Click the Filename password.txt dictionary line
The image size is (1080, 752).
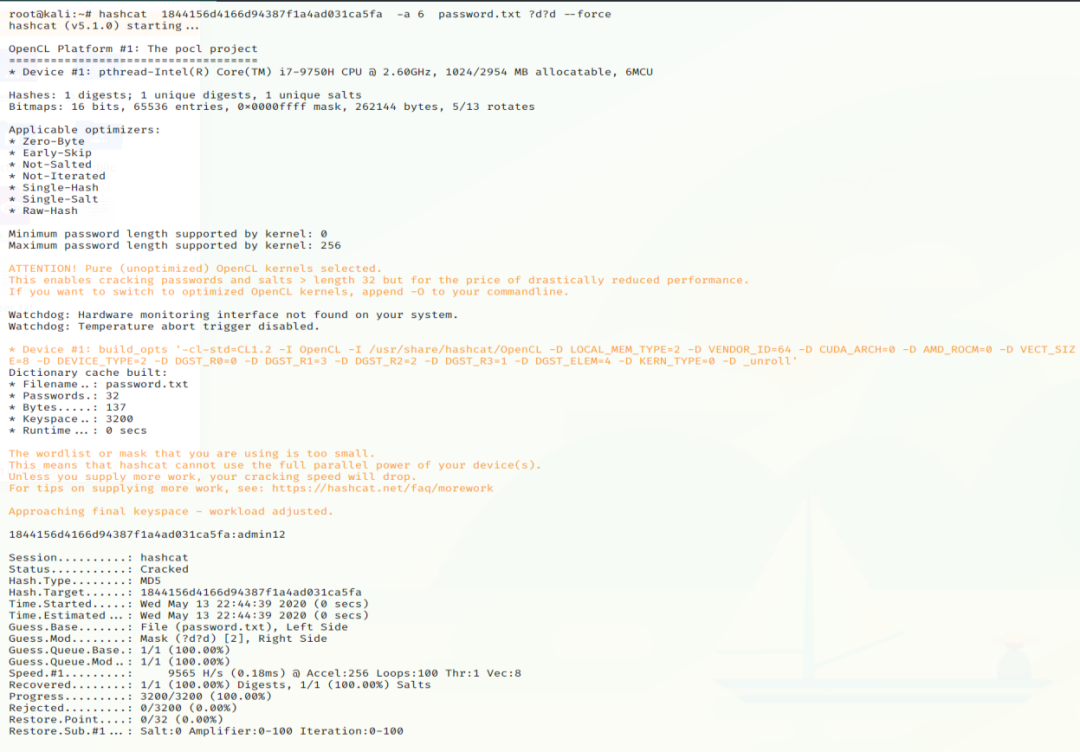(x=98, y=384)
